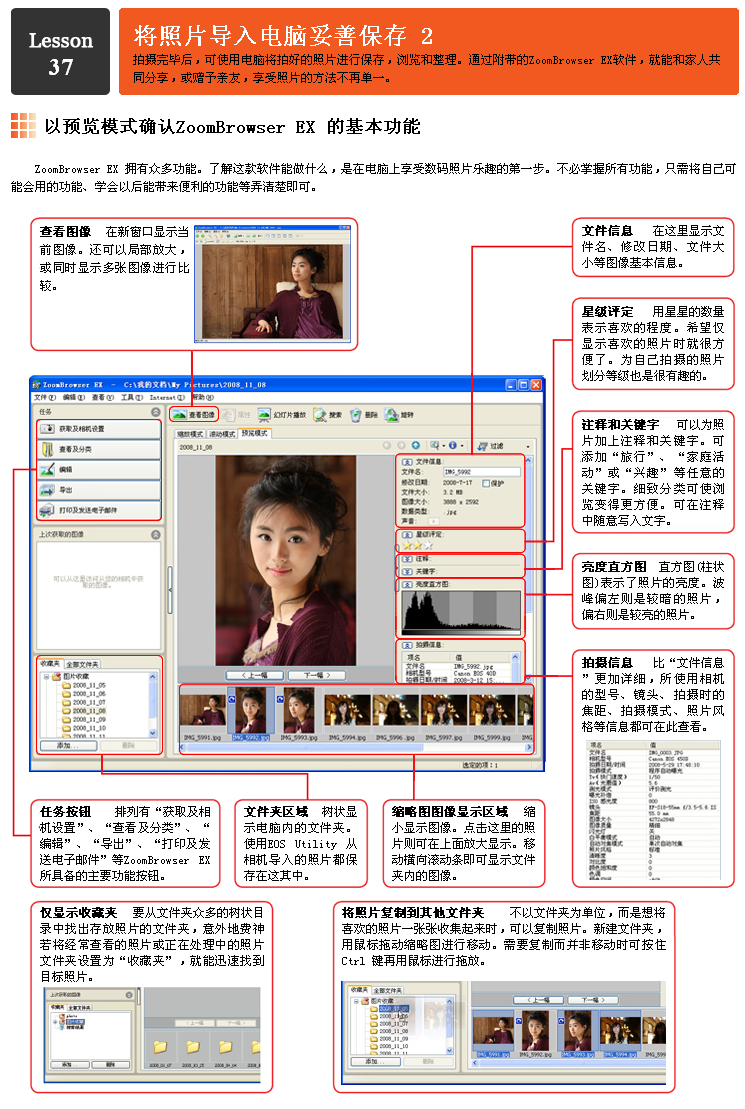Open the 帮助 menu
Image resolution: width=745 pixels, height=1109 pixels.
(x=202, y=397)
